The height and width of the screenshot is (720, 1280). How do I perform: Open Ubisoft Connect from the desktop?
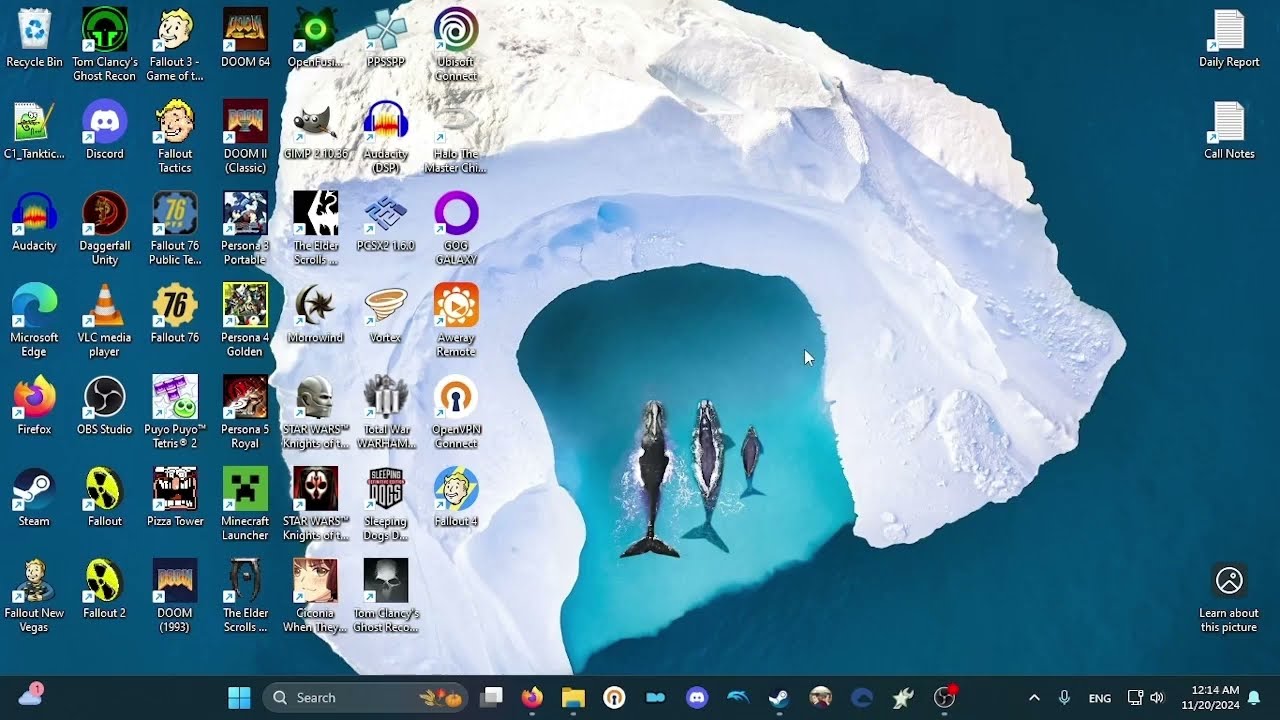coord(456,45)
